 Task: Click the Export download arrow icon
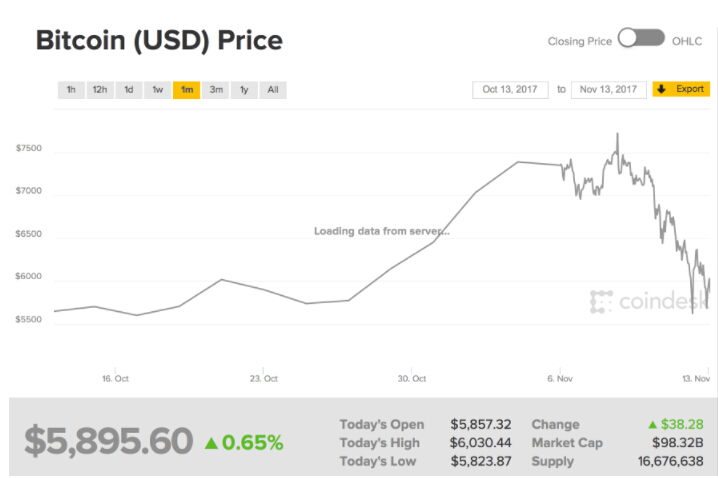coord(663,89)
